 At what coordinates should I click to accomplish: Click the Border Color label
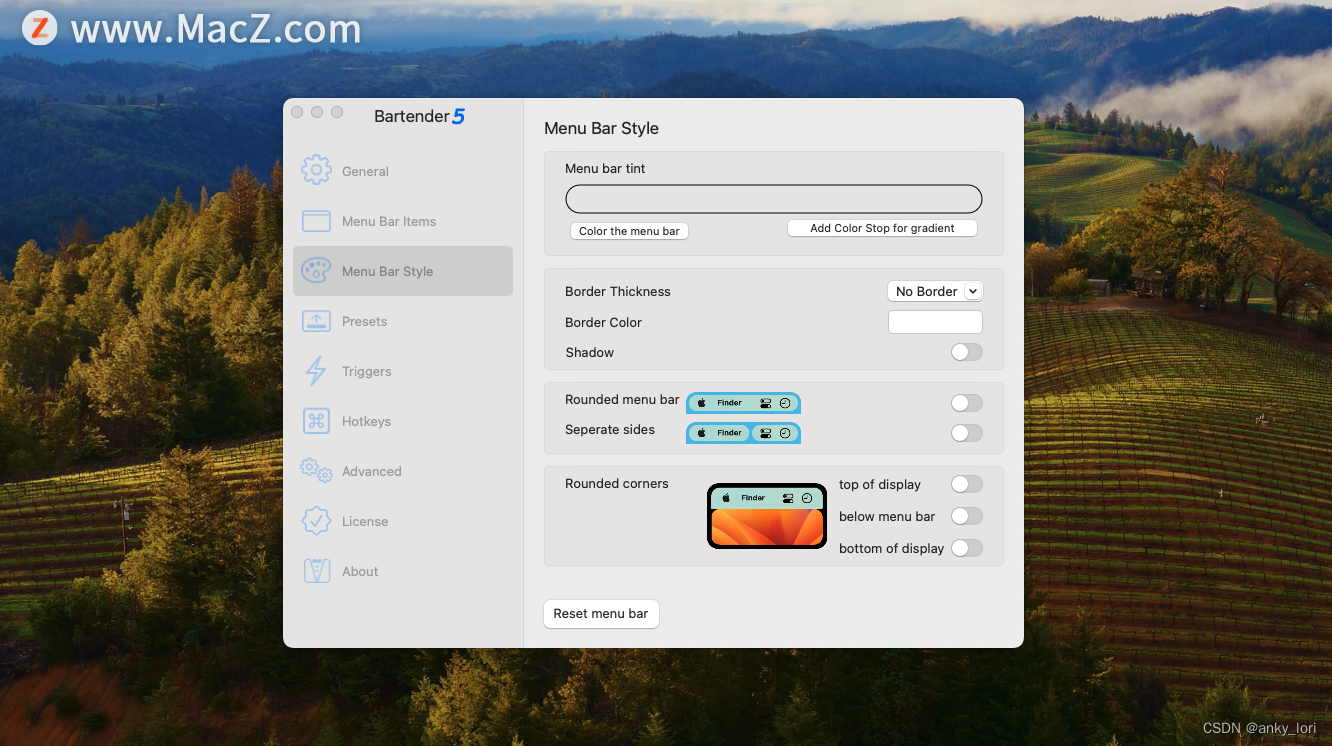(x=603, y=322)
